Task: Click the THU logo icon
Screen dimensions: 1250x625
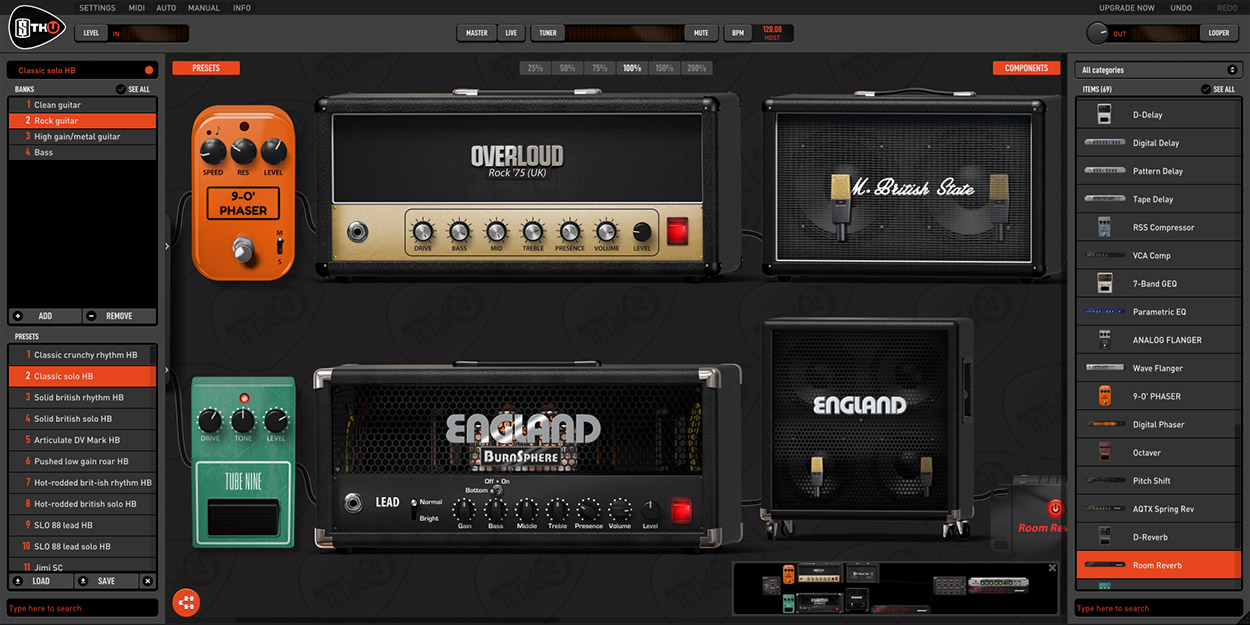Action: (x=38, y=27)
